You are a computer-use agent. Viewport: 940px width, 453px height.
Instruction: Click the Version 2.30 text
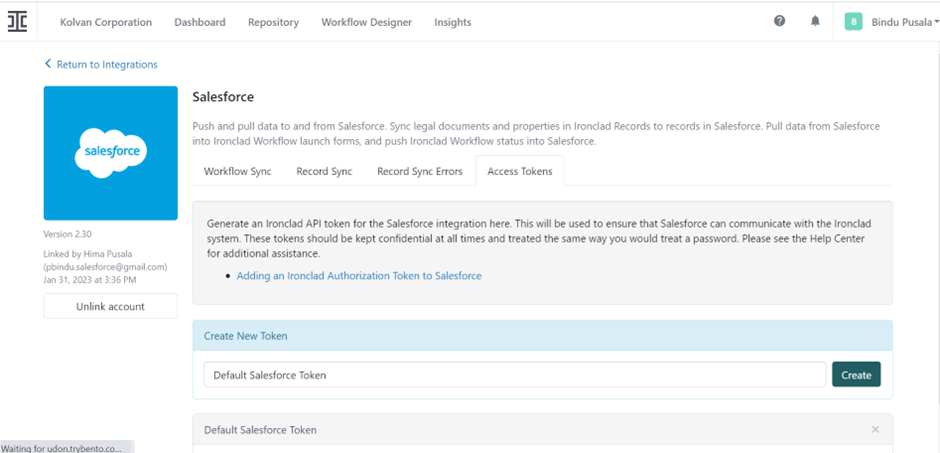click(x=67, y=234)
